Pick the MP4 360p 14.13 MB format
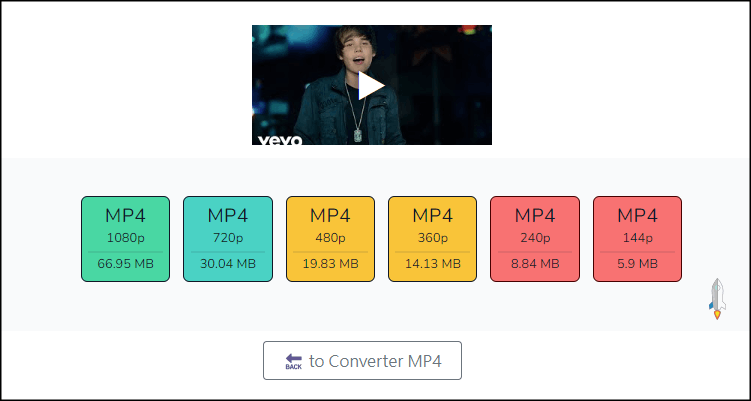This screenshot has width=751, height=401. click(432, 239)
